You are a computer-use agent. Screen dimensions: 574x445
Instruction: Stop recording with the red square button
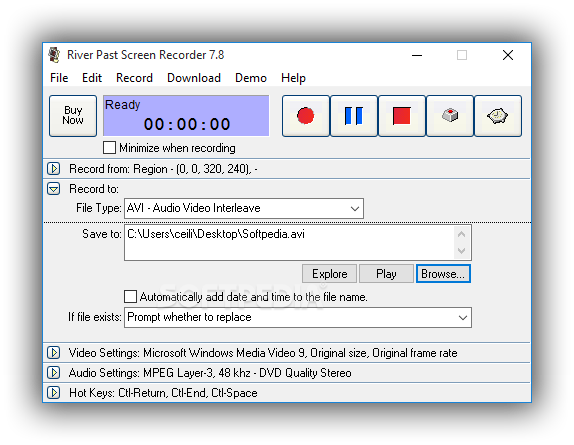pyautogui.click(x=402, y=116)
